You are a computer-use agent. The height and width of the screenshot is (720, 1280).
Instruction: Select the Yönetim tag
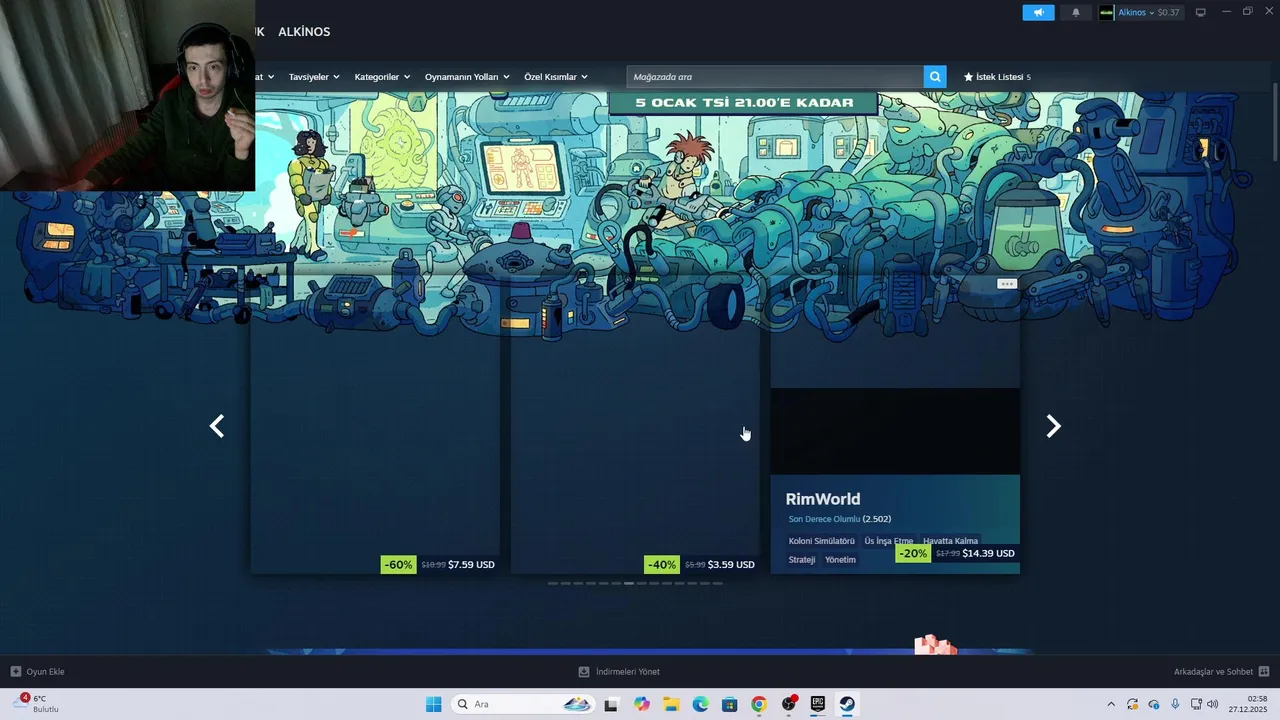pyautogui.click(x=840, y=560)
